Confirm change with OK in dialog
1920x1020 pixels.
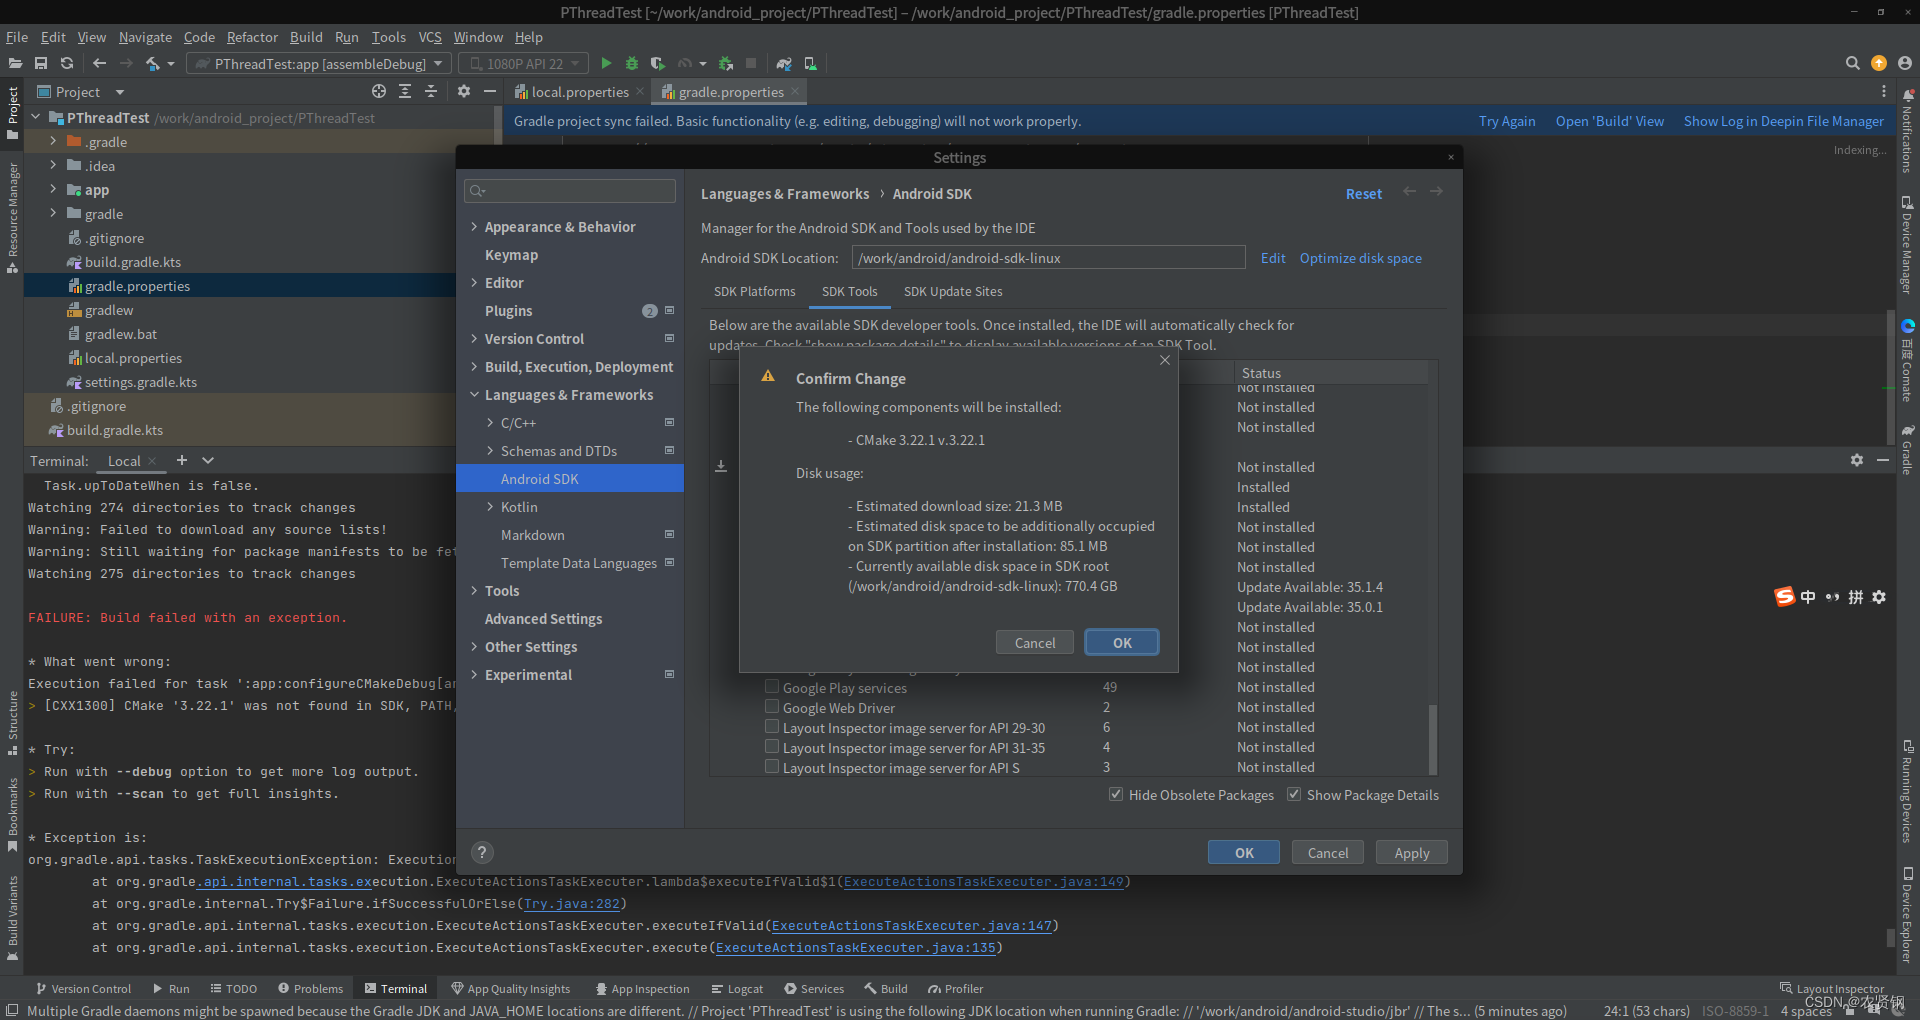click(1122, 642)
